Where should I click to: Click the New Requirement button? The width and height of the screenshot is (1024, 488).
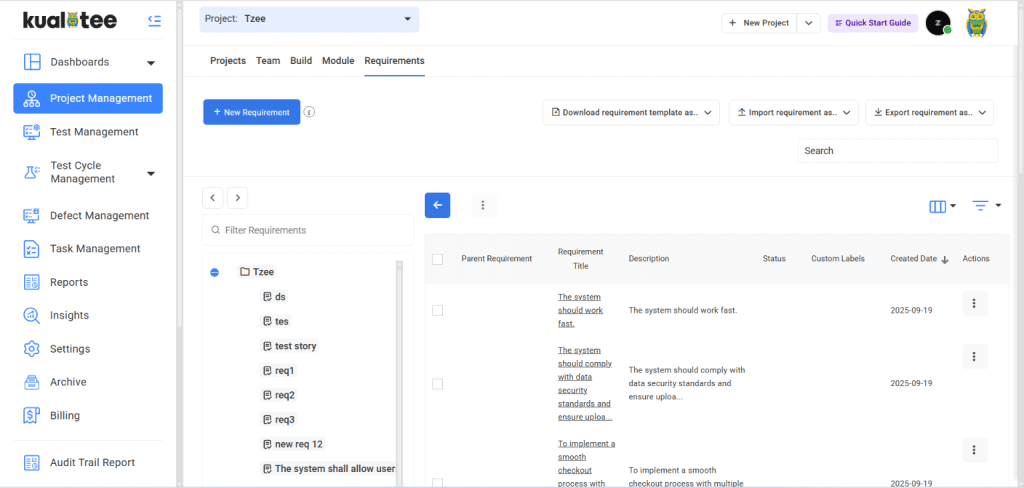click(x=251, y=113)
